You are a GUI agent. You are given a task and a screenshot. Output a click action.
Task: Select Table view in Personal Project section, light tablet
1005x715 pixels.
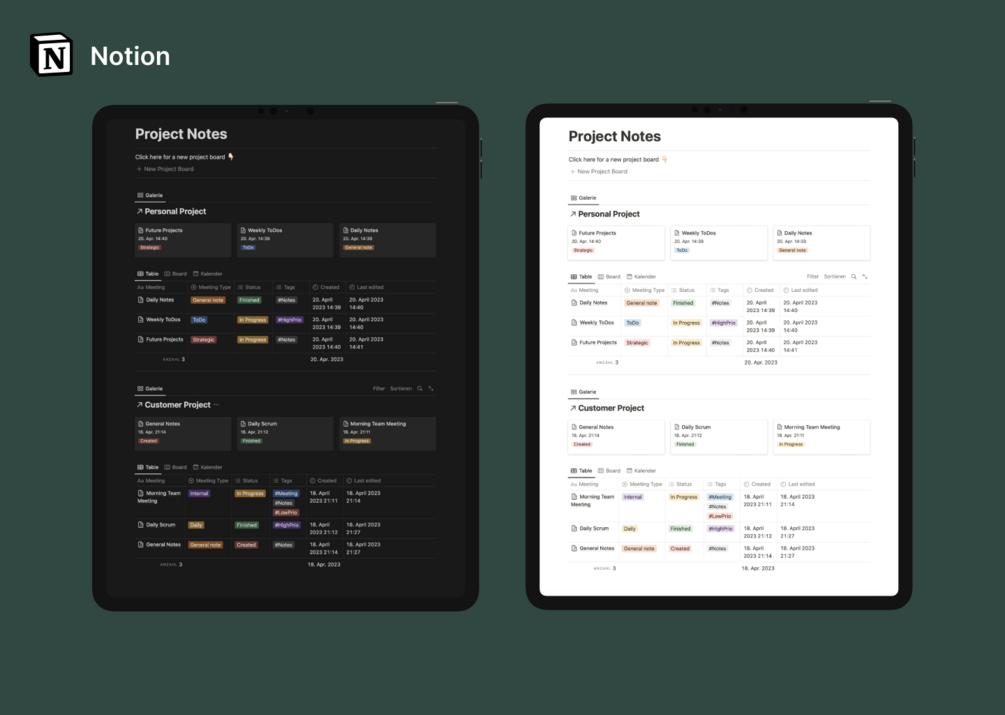click(x=581, y=277)
